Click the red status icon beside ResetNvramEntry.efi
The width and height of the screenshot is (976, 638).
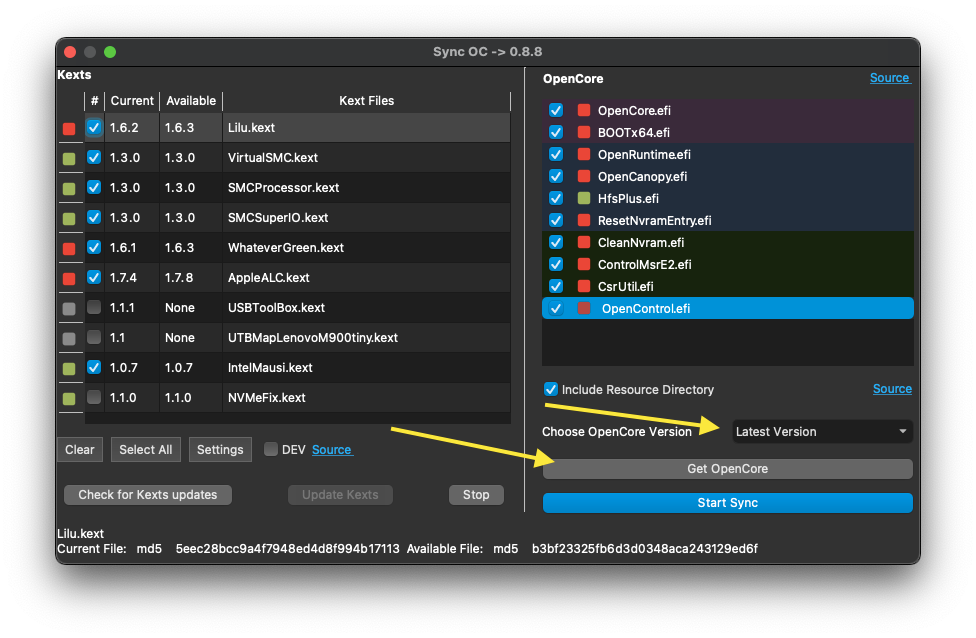(x=584, y=220)
